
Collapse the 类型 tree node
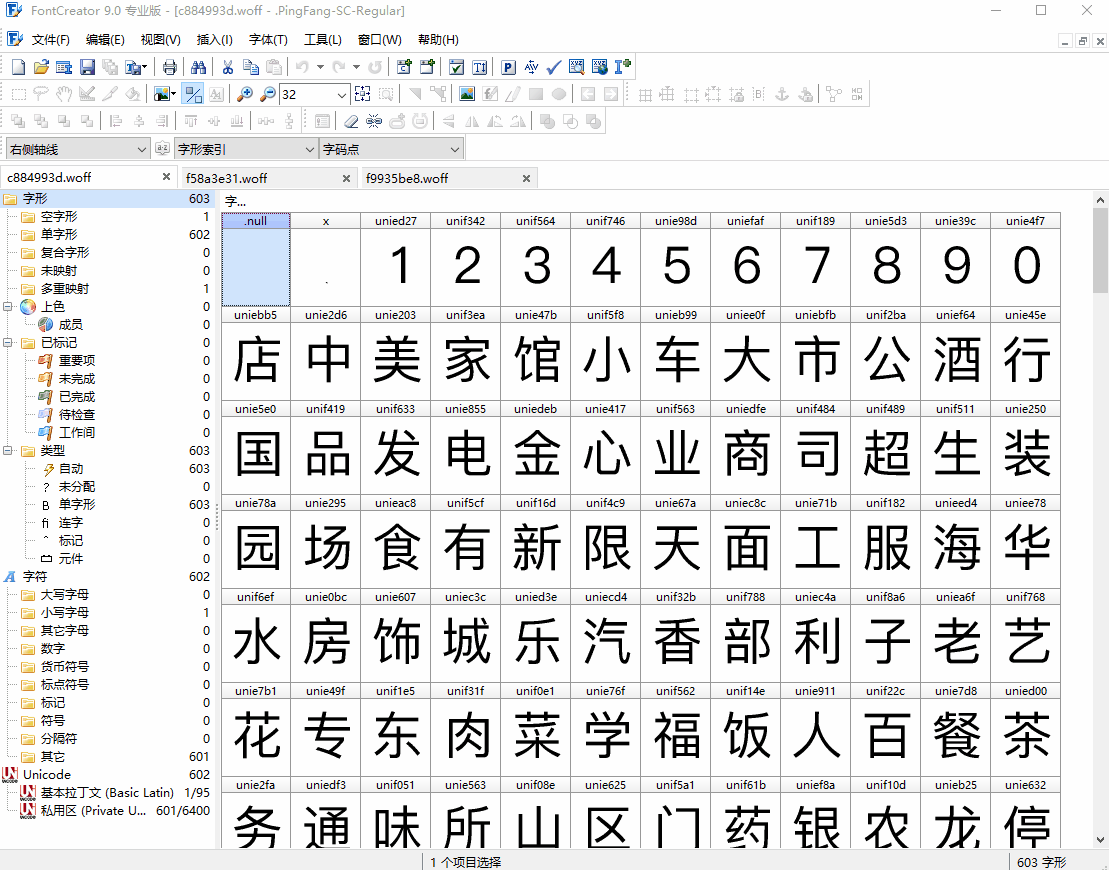pos(8,451)
